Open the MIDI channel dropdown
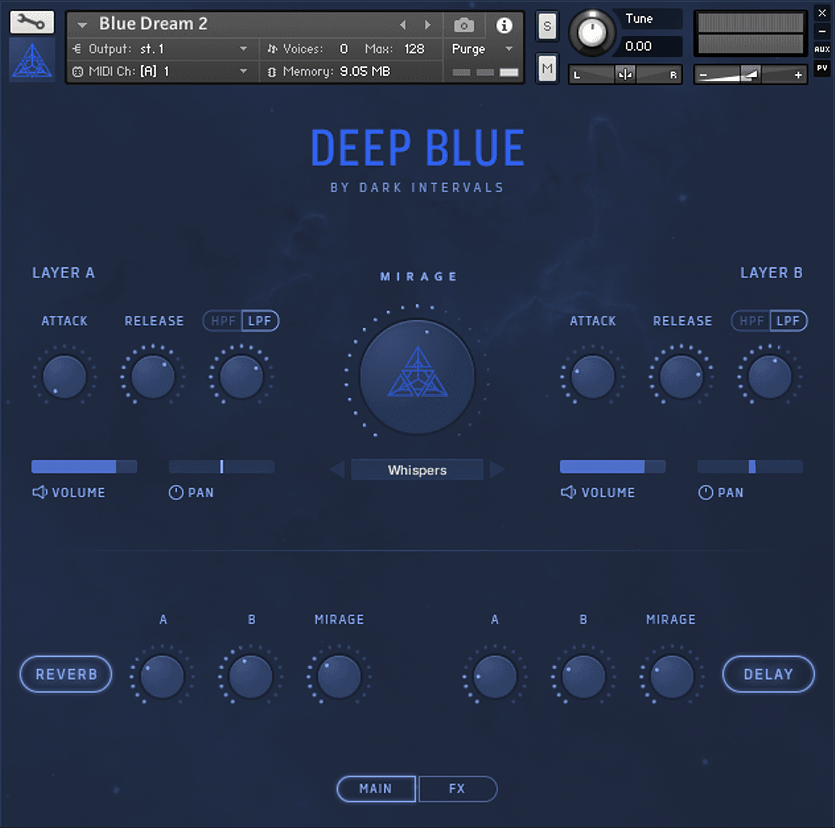835x828 pixels. (x=243, y=72)
